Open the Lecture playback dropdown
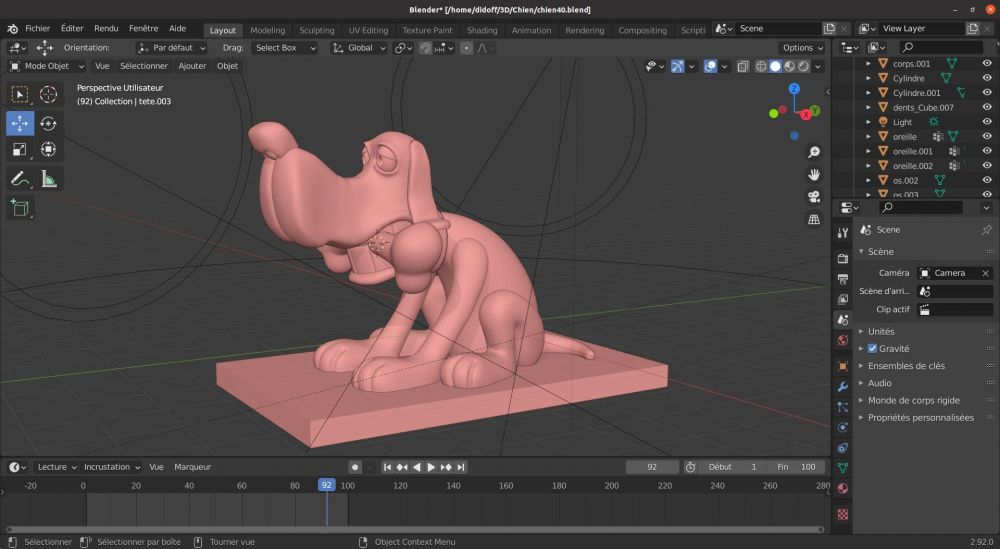This screenshot has width=1000, height=549. coord(57,467)
